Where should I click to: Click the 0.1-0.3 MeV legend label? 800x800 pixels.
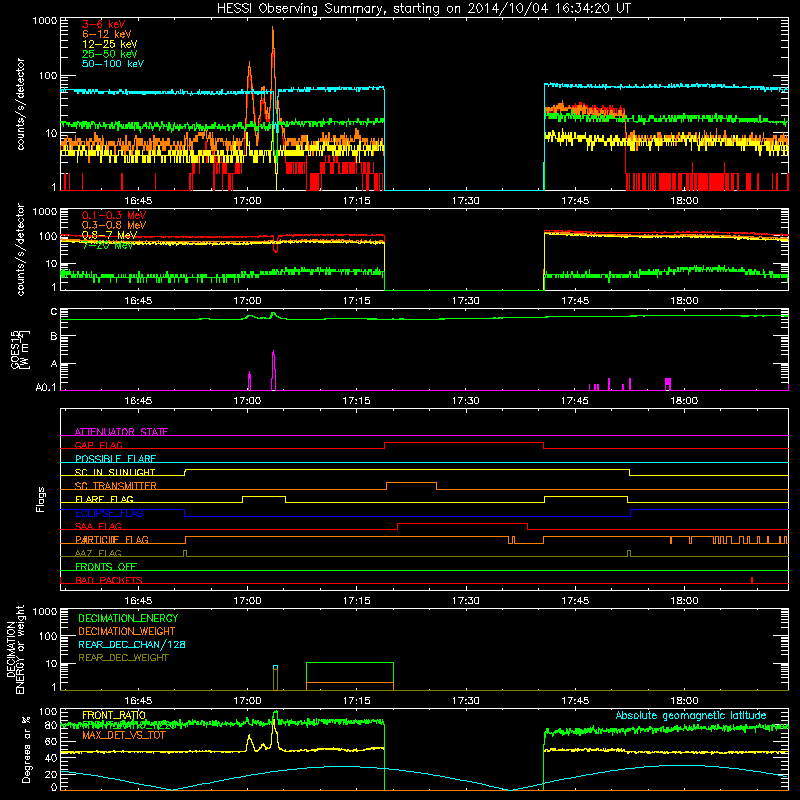[114, 215]
